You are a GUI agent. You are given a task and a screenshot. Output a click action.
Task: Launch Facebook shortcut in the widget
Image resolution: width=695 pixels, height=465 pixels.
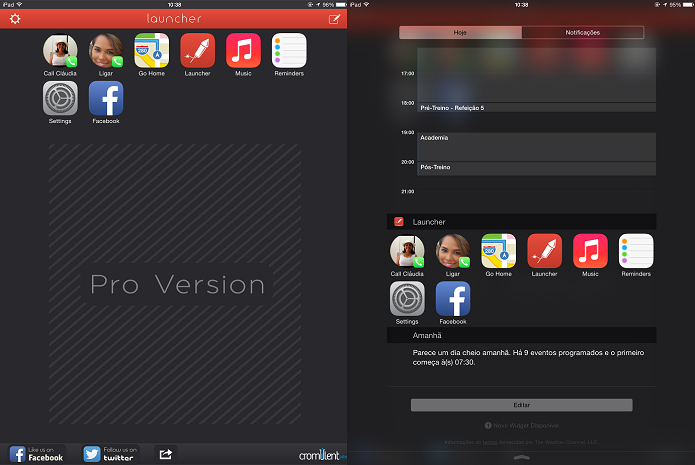pos(453,303)
